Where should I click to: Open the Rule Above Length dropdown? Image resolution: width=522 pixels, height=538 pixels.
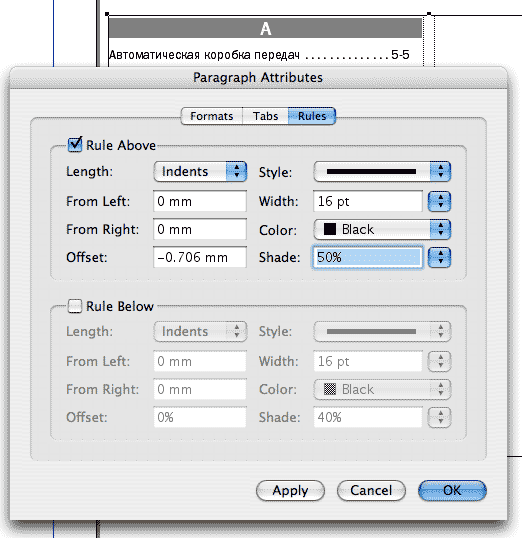(200, 171)
